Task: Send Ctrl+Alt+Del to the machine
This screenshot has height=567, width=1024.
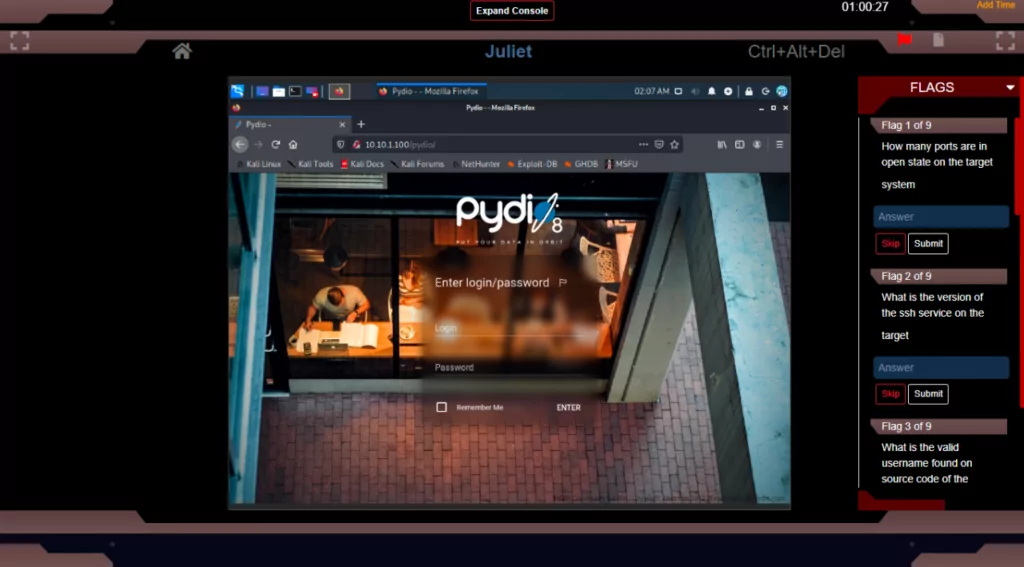Action: pyautogui.click(x=796, y=51)
